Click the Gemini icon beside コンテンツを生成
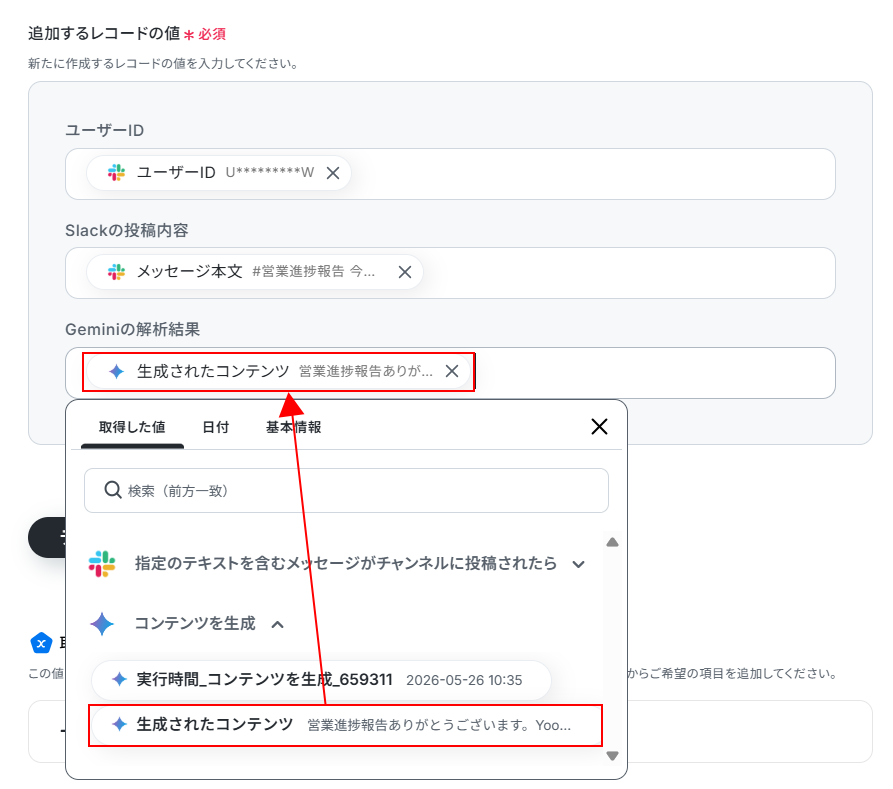893x789 pixels. pos(102,624)
